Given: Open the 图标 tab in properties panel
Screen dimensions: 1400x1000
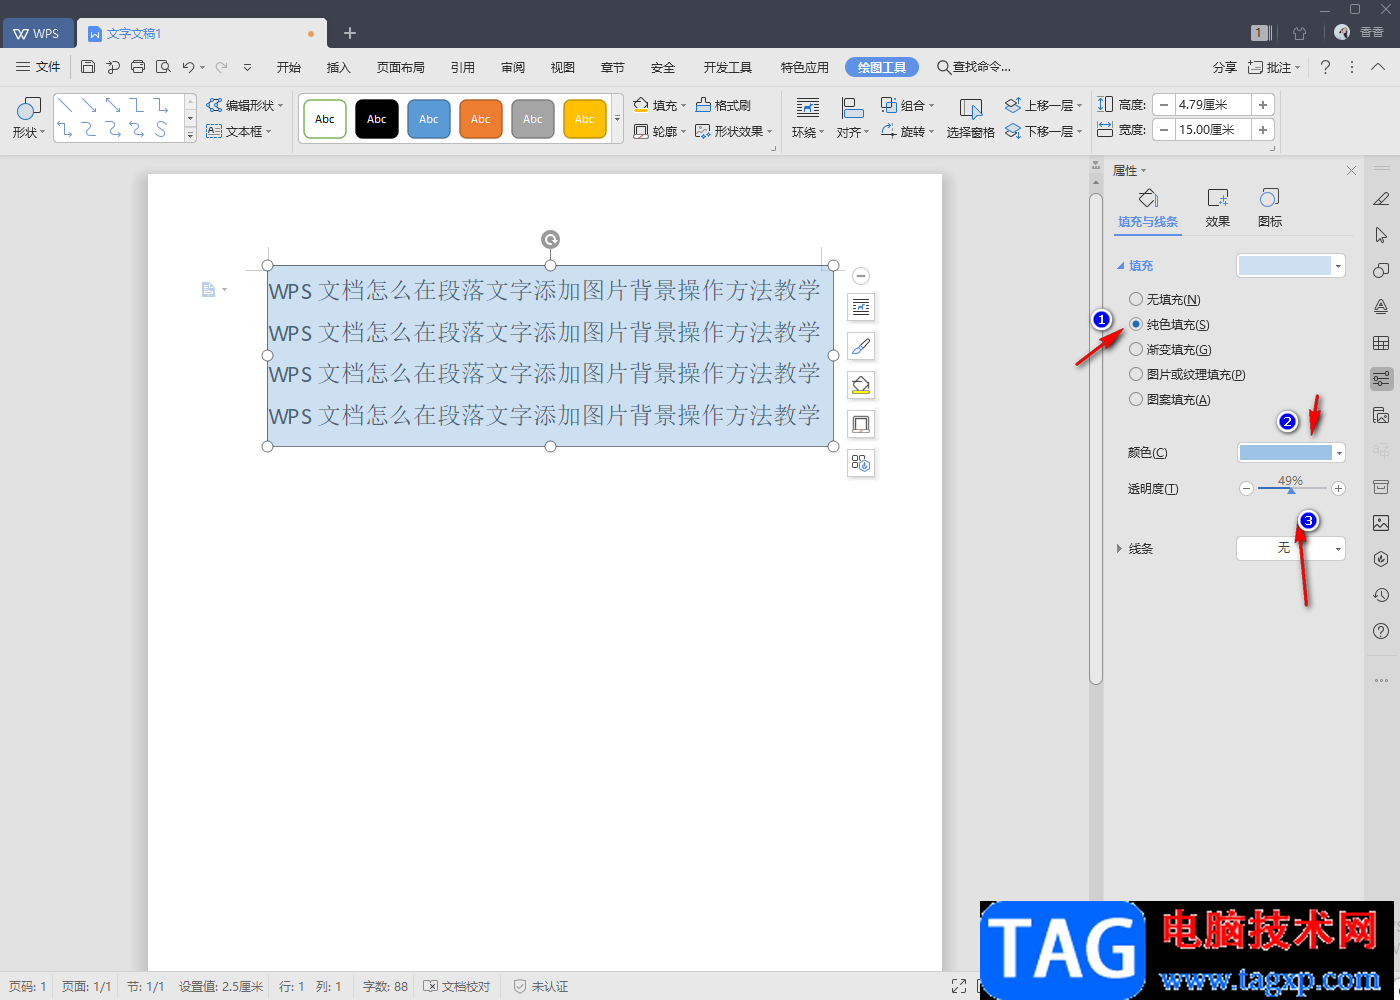Looking at the screenshot, I should (x=1270, y=208).
